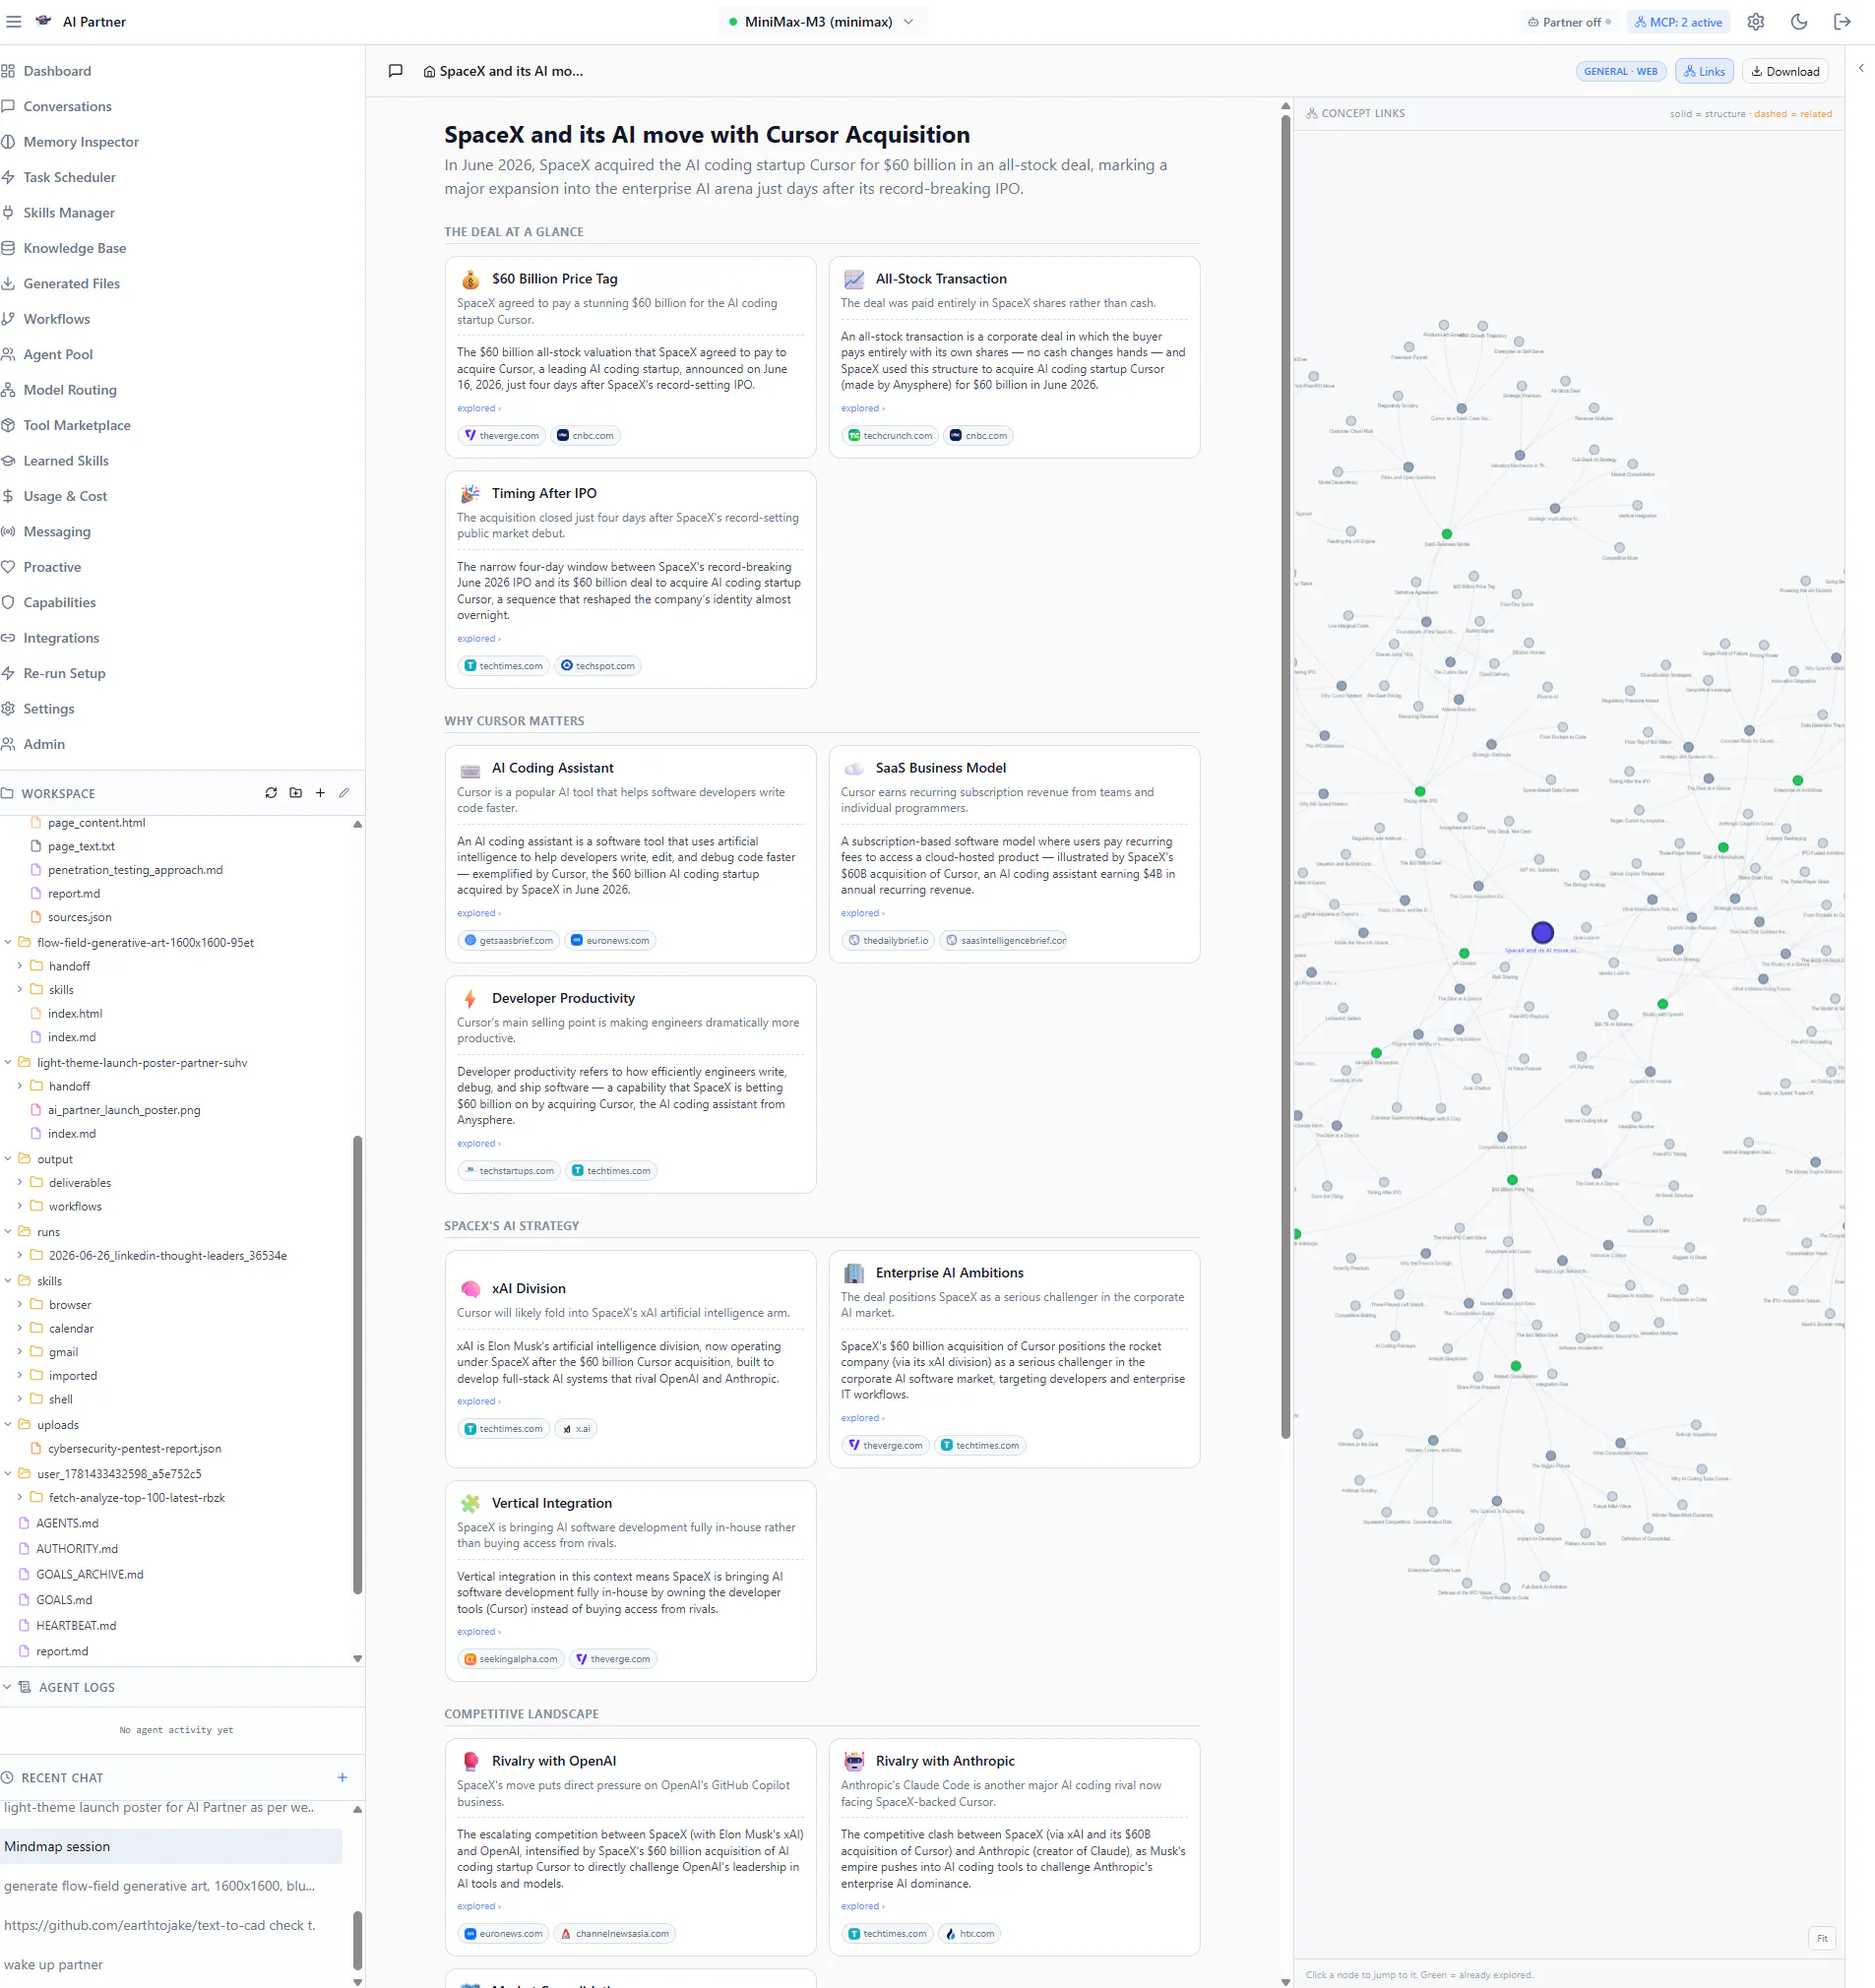Open techcrunch.com source link
The image size is (1875, 1988).
coord(890,436)
